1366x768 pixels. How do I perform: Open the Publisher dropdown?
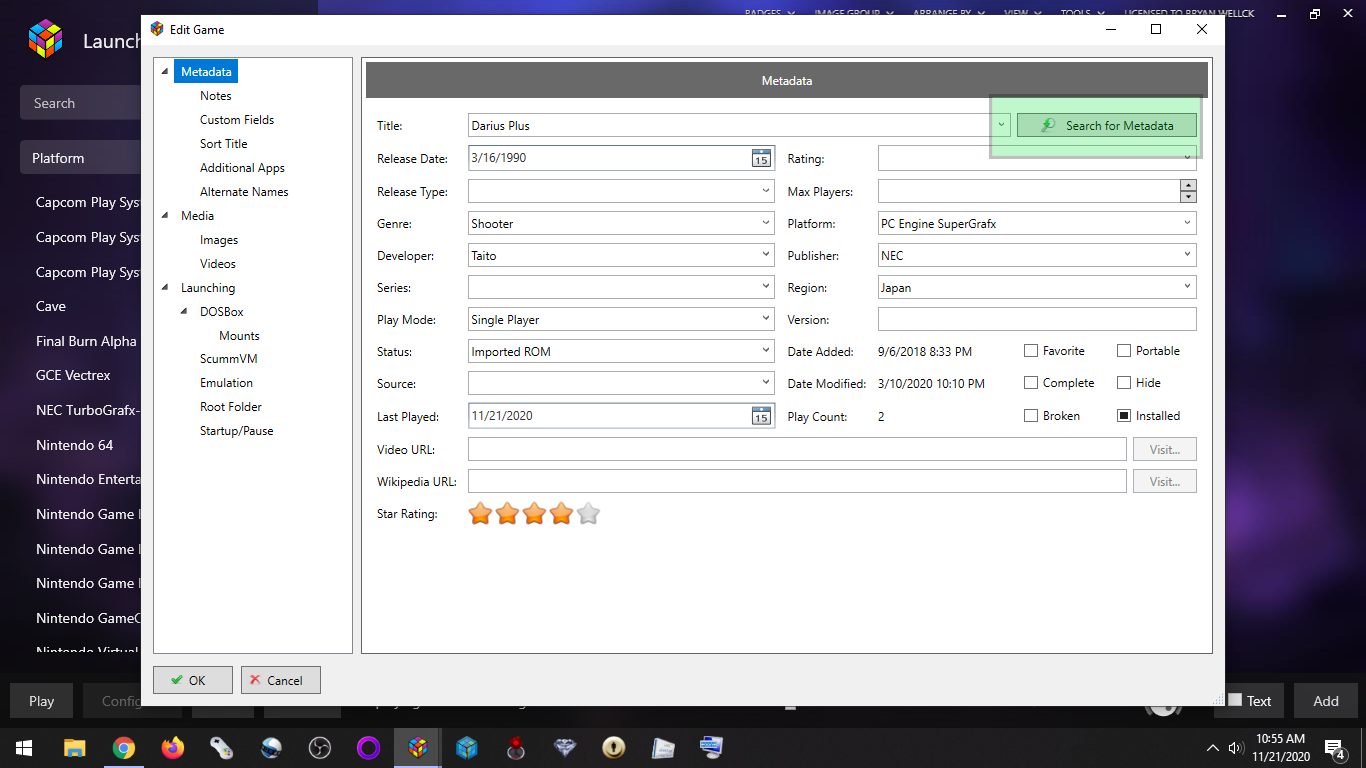click(1188, 255)
